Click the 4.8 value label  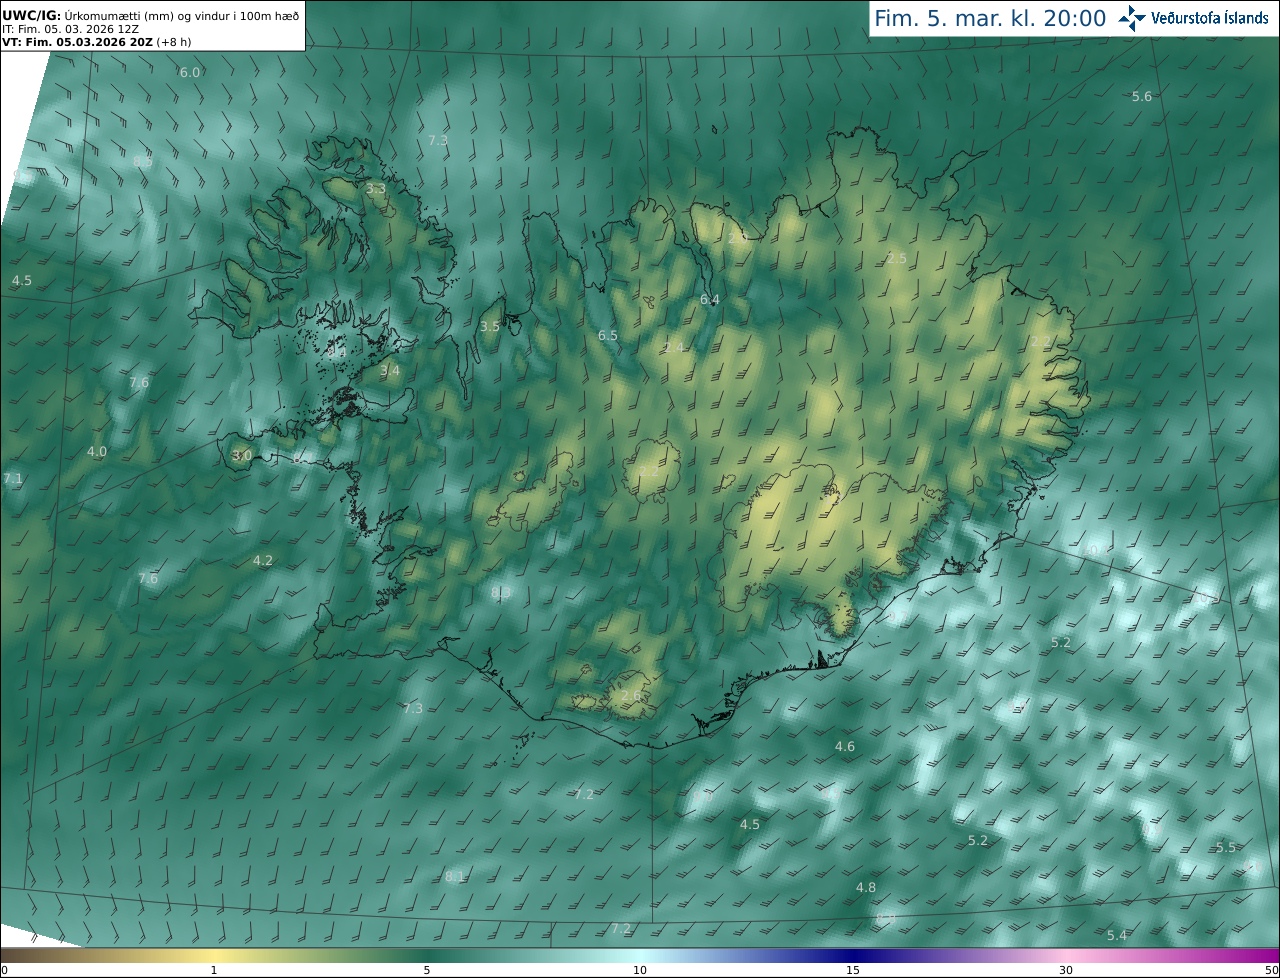tap(866, 888)
